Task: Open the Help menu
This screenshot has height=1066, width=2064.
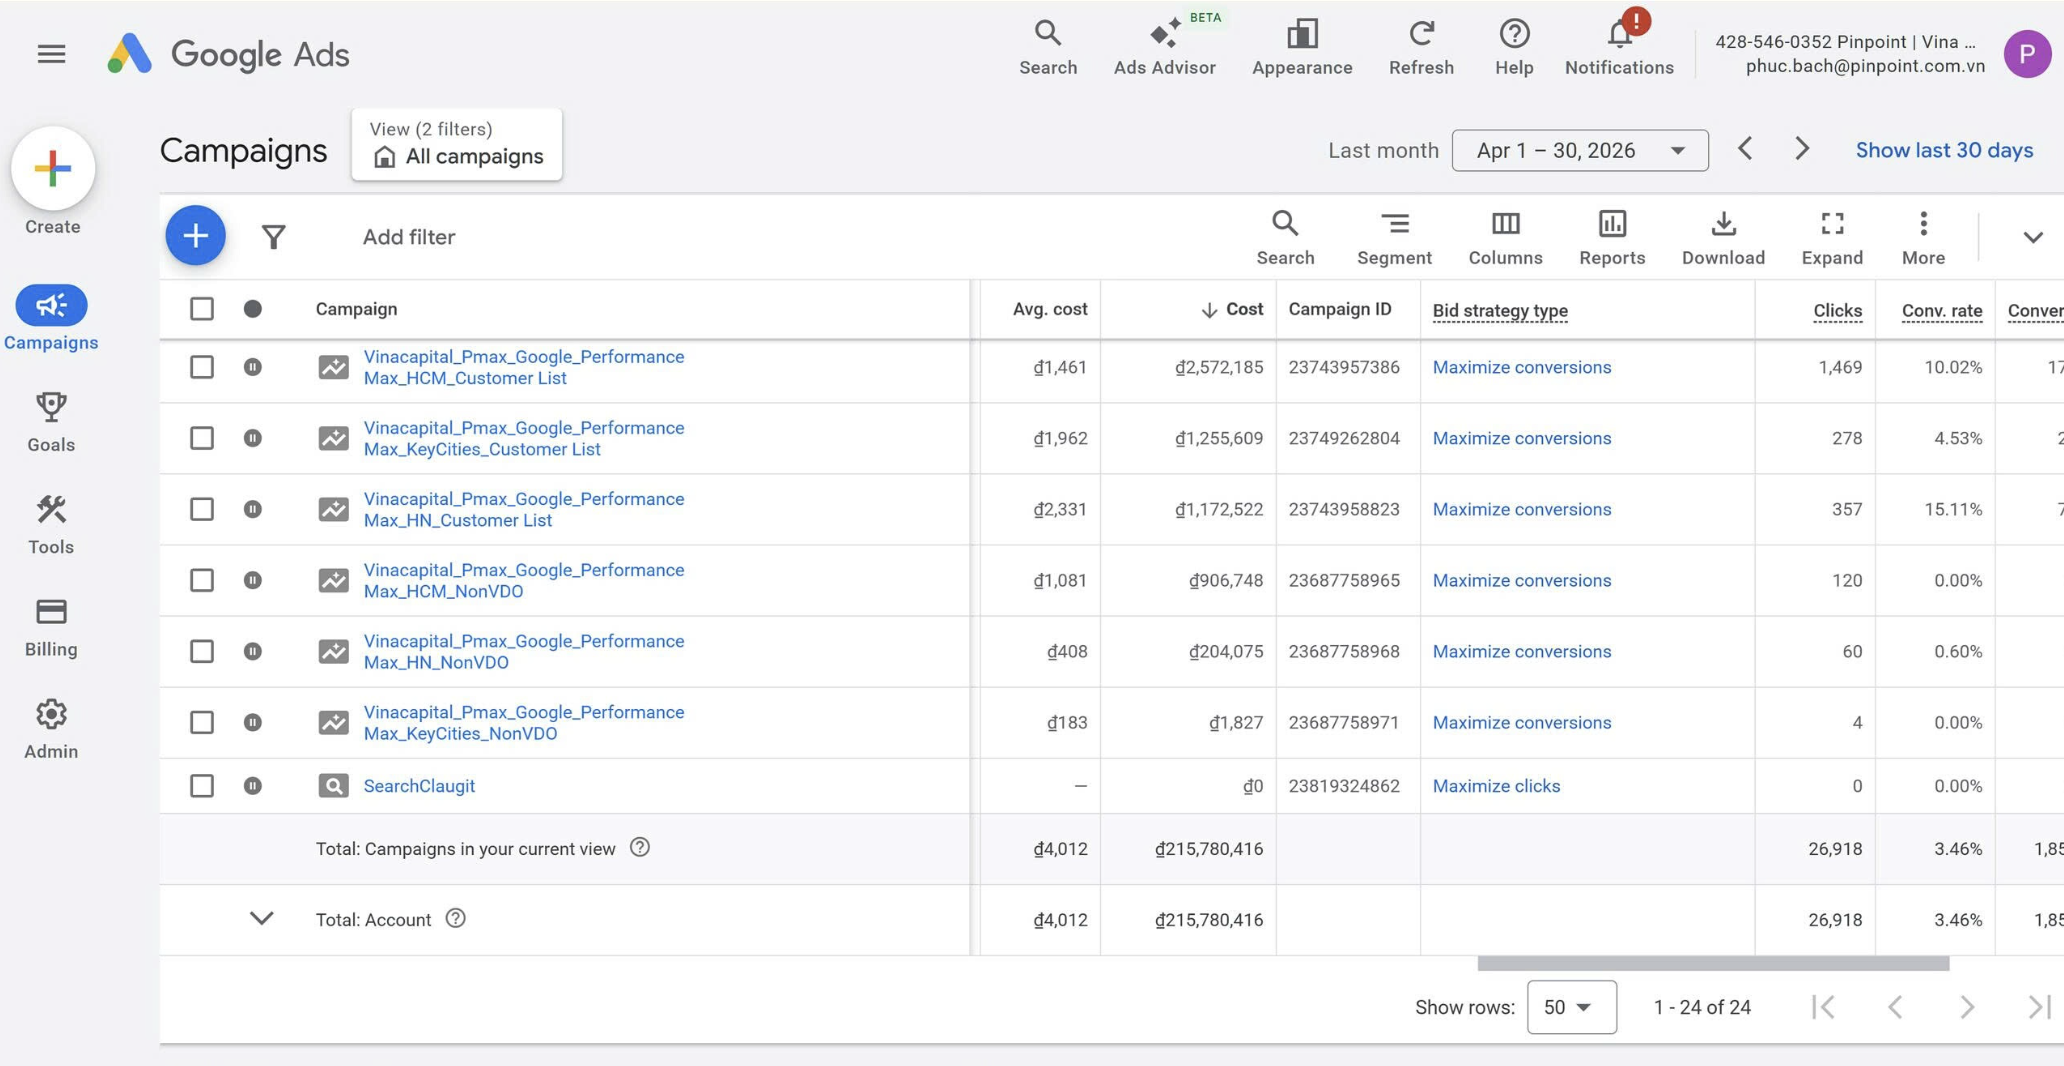Action: [x=1514, y=47]
